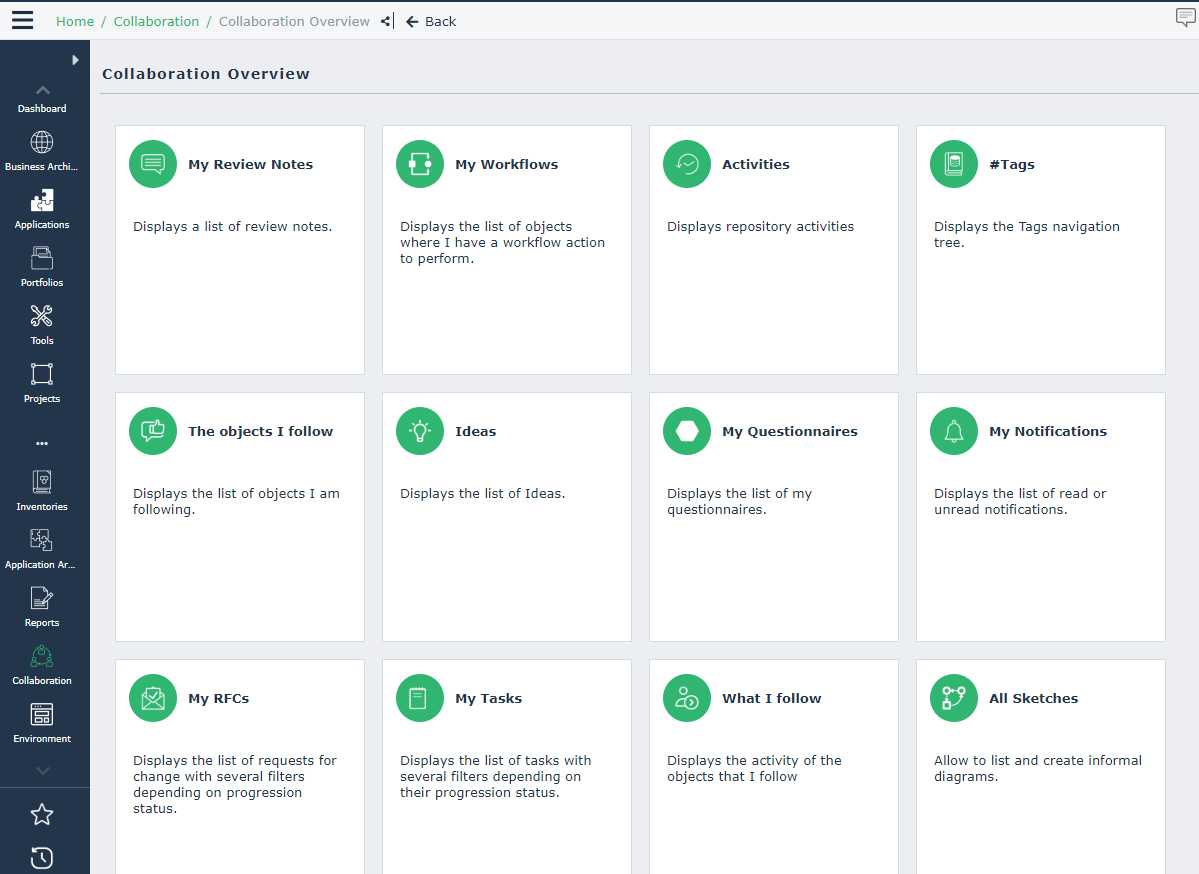Click the favorites star in sidebar

[x=42, y=814]
